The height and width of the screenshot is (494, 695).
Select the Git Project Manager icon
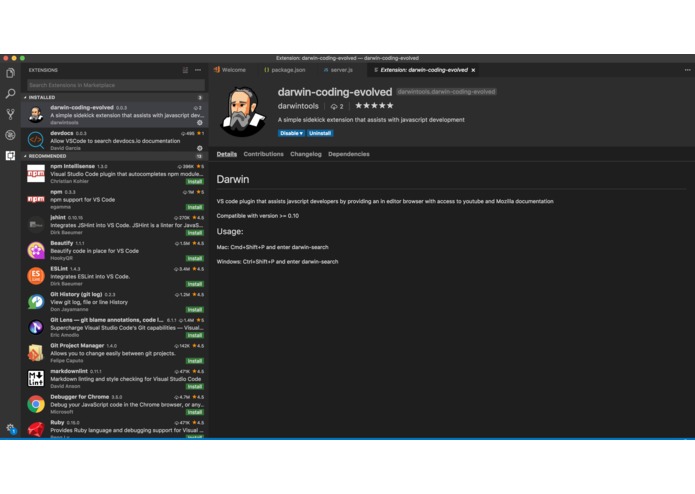36,353
